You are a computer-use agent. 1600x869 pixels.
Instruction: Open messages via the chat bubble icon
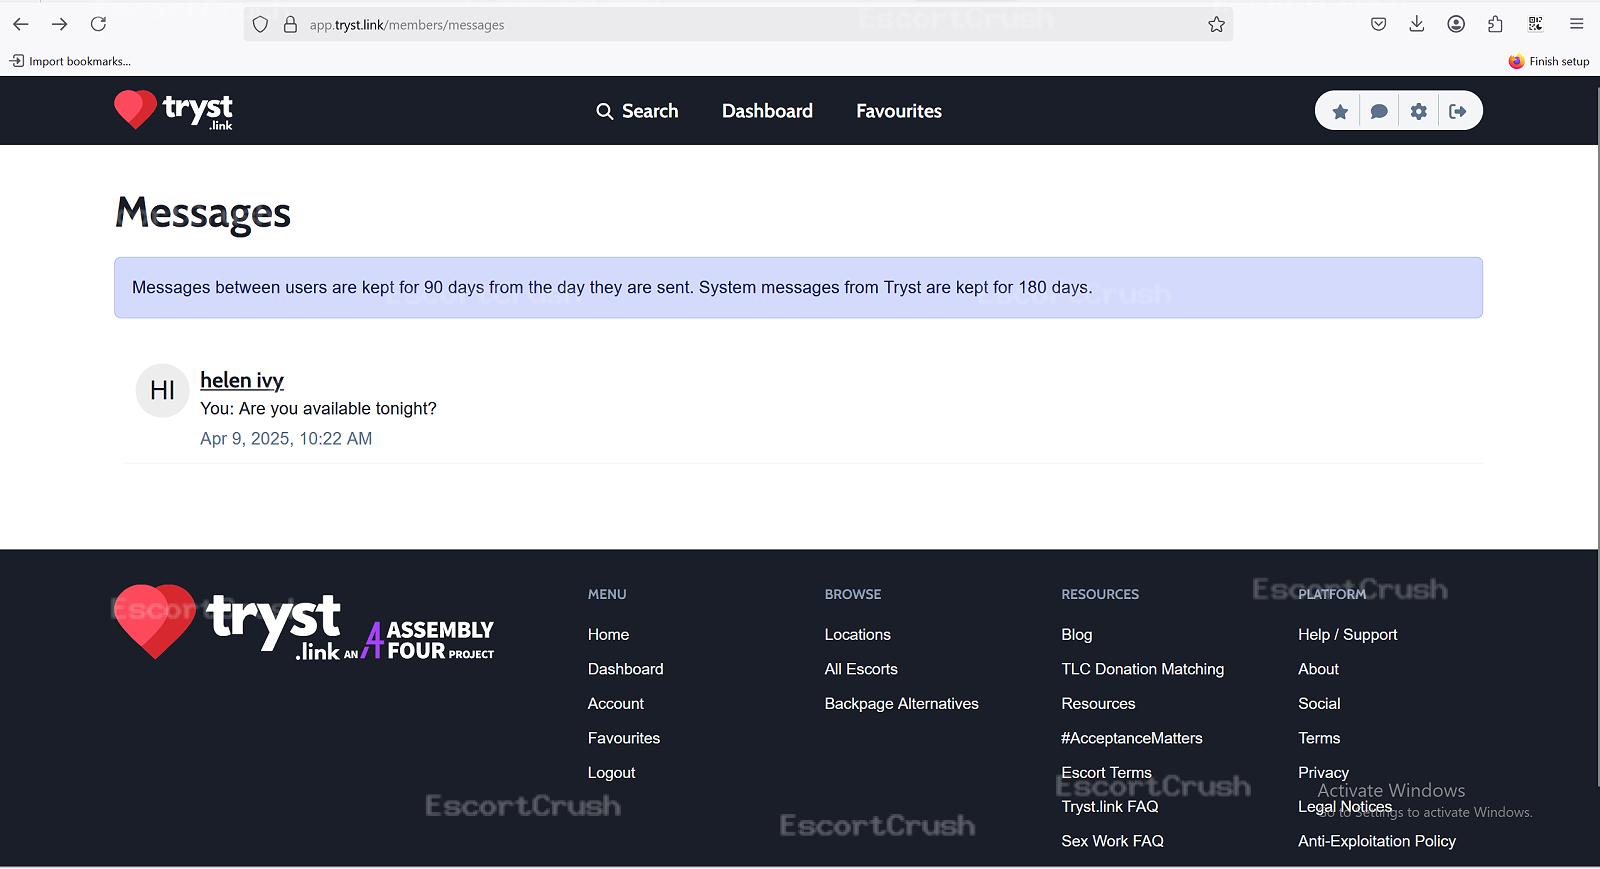(1379, 111)
